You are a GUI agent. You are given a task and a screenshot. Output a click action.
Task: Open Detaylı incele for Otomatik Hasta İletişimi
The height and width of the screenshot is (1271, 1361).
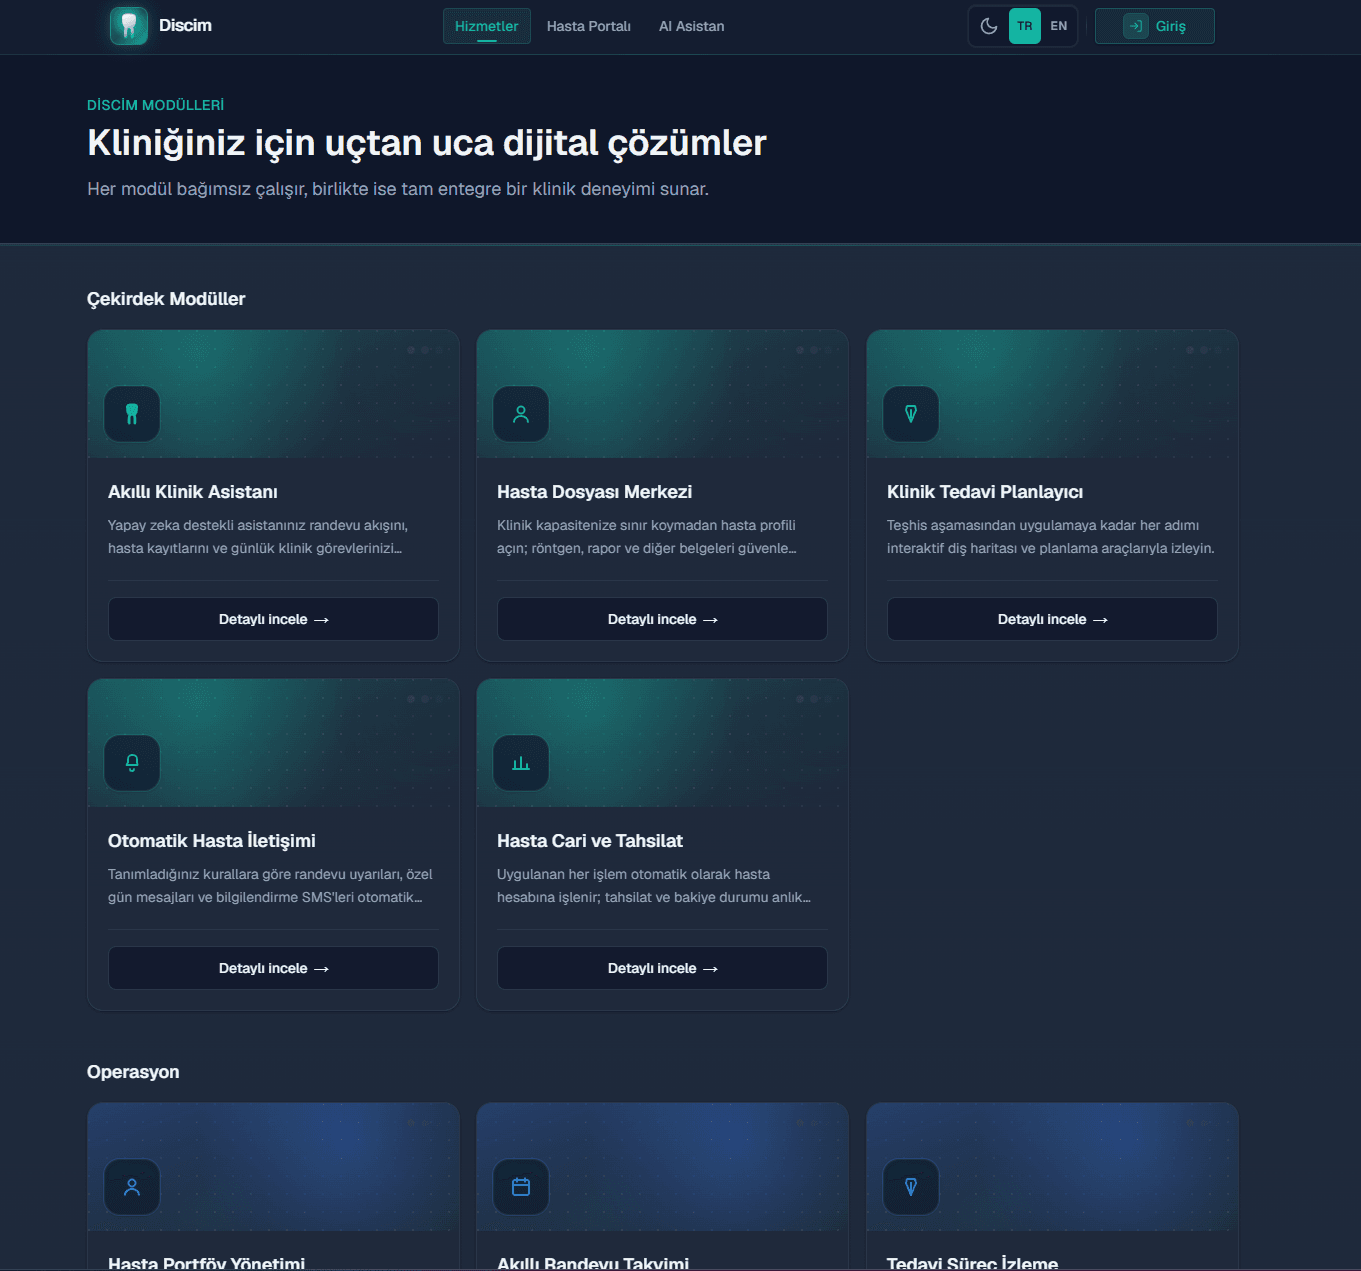pos(273,968)
